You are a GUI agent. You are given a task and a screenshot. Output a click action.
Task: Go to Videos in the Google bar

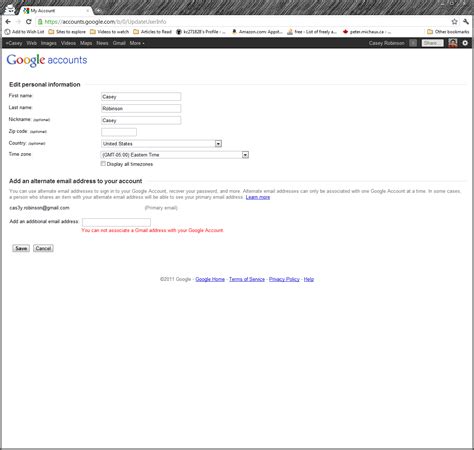(68, 43)
